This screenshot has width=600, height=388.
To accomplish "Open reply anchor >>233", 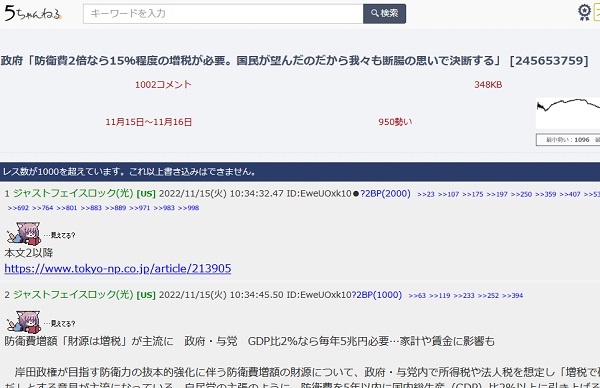I will 464,296.
